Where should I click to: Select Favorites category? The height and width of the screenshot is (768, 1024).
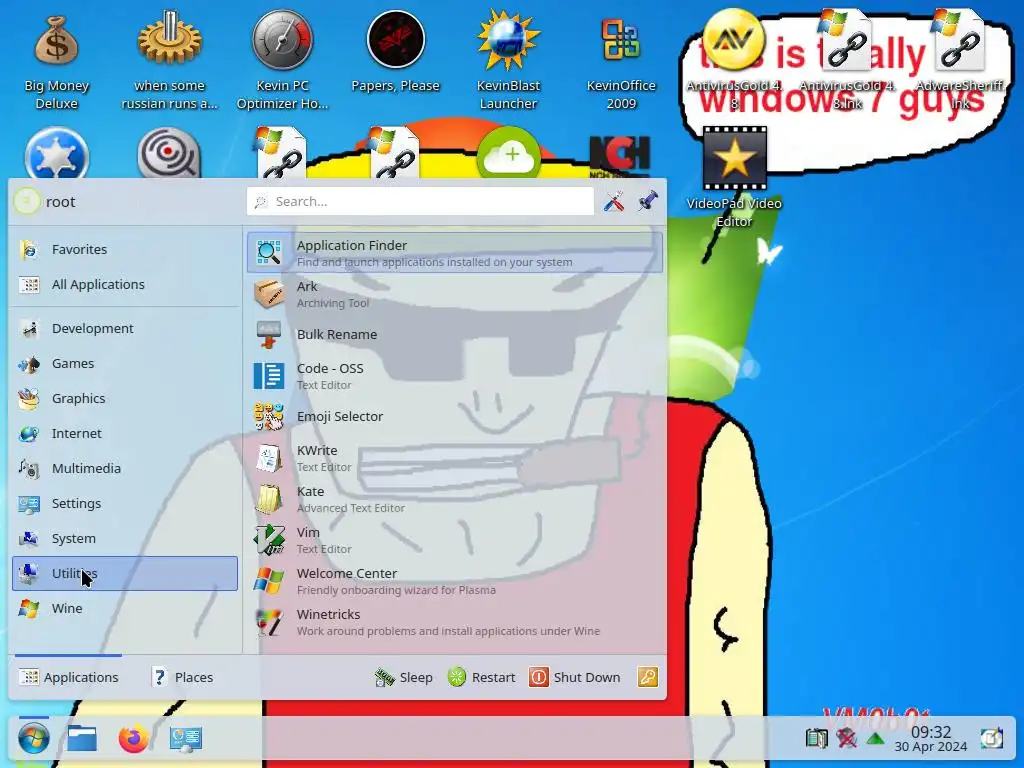click(x=125, y=249)
